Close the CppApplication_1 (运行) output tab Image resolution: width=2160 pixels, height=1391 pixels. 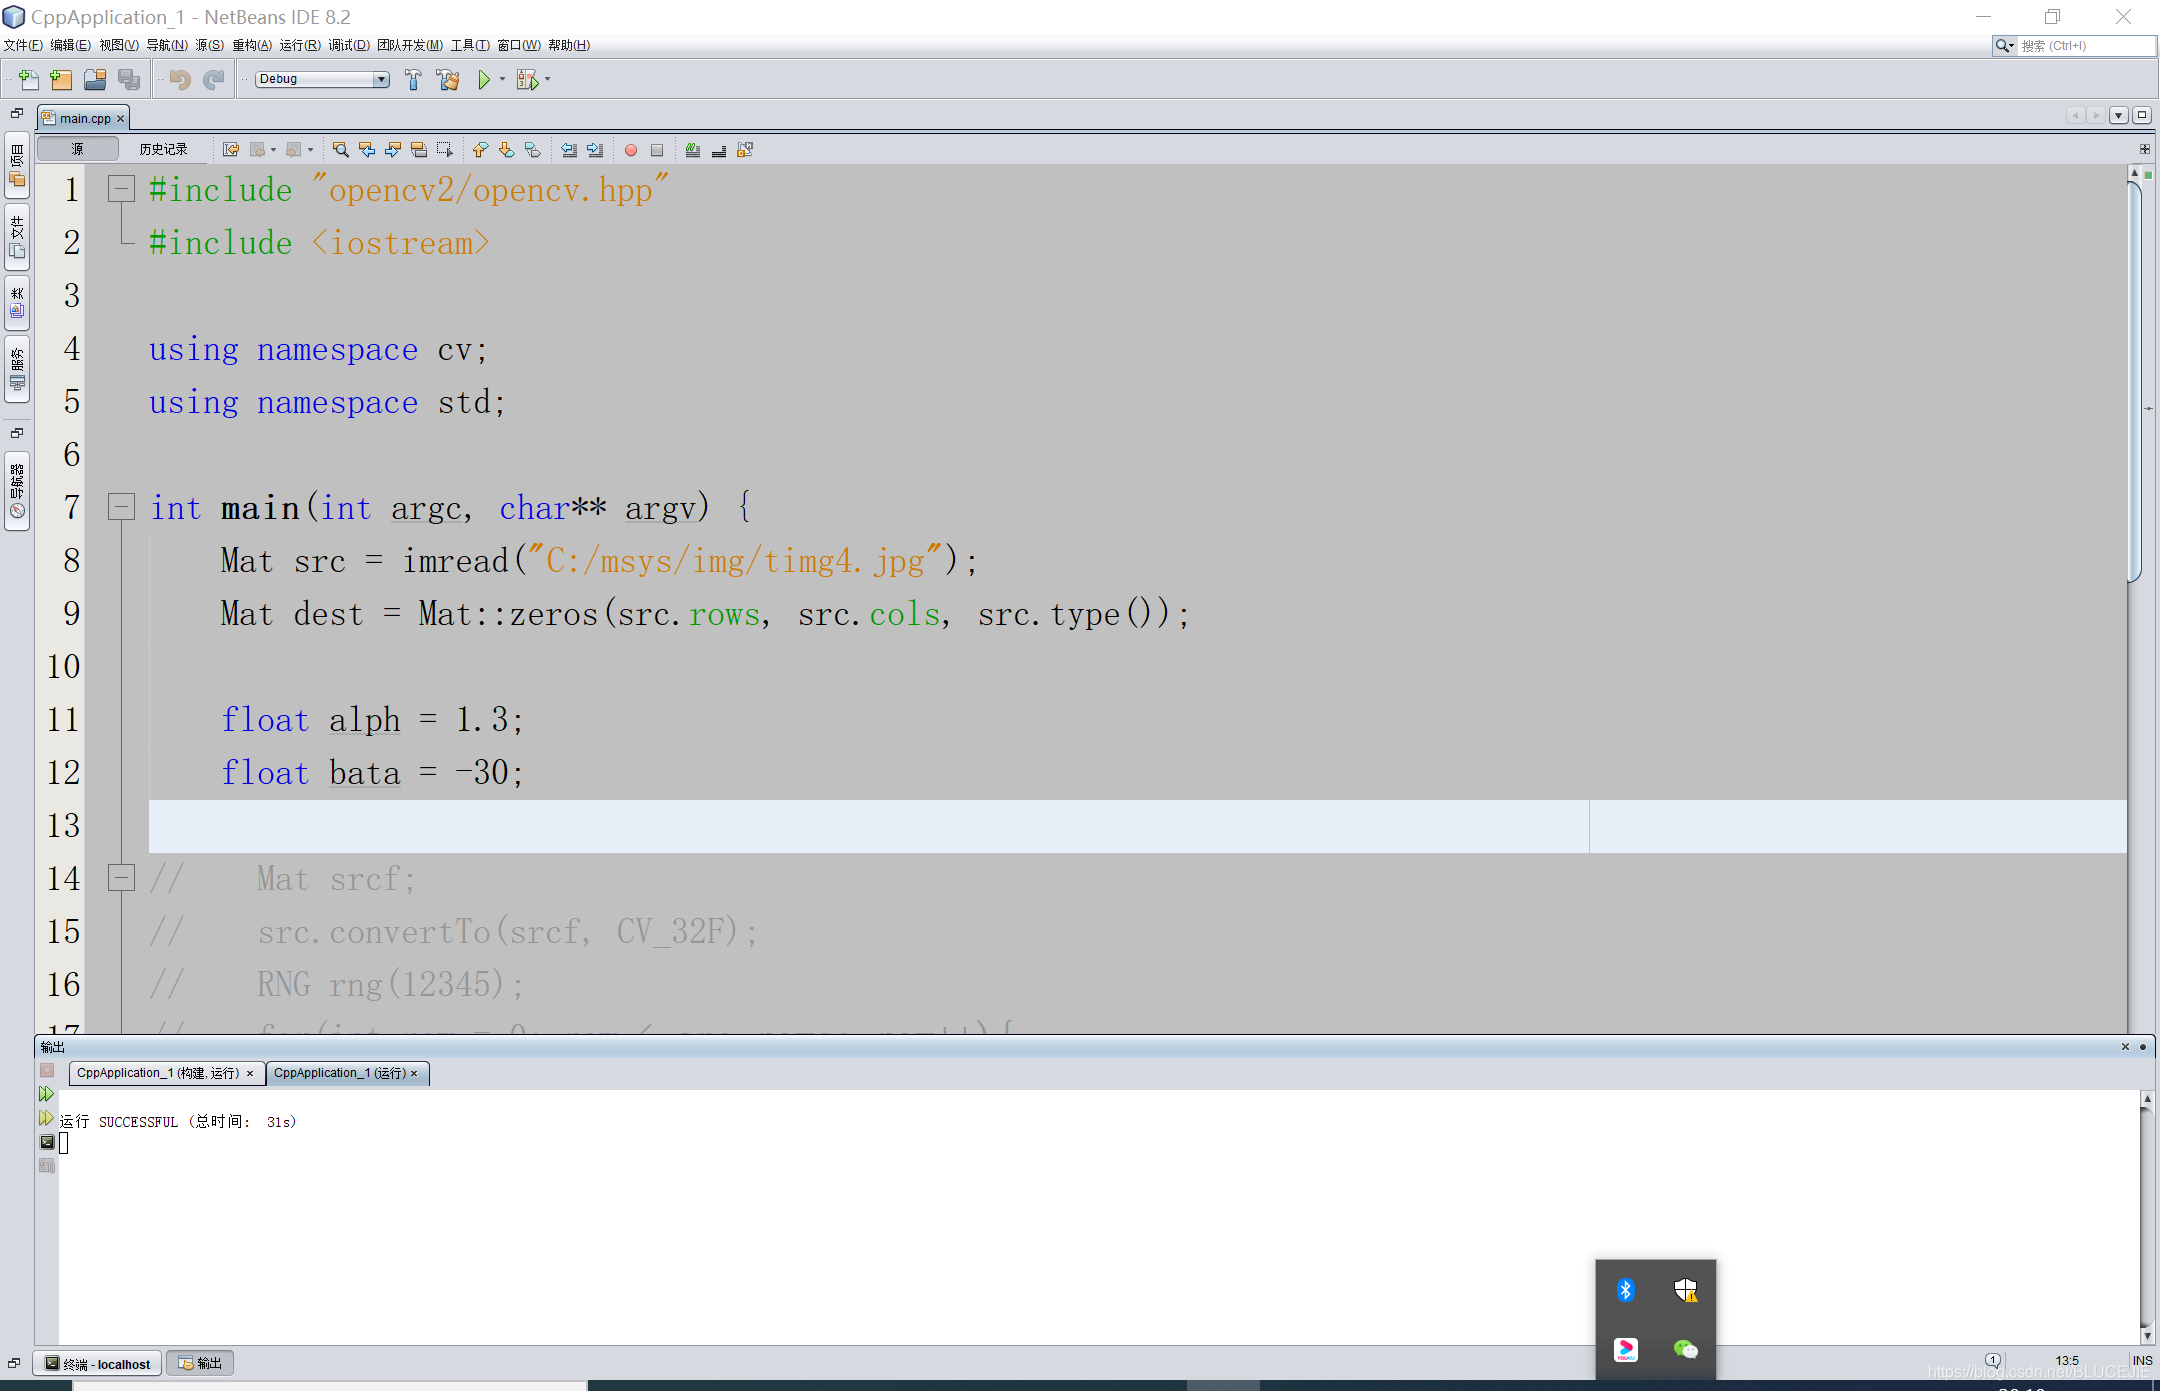pyautogui.click(x=414, y=1074)
